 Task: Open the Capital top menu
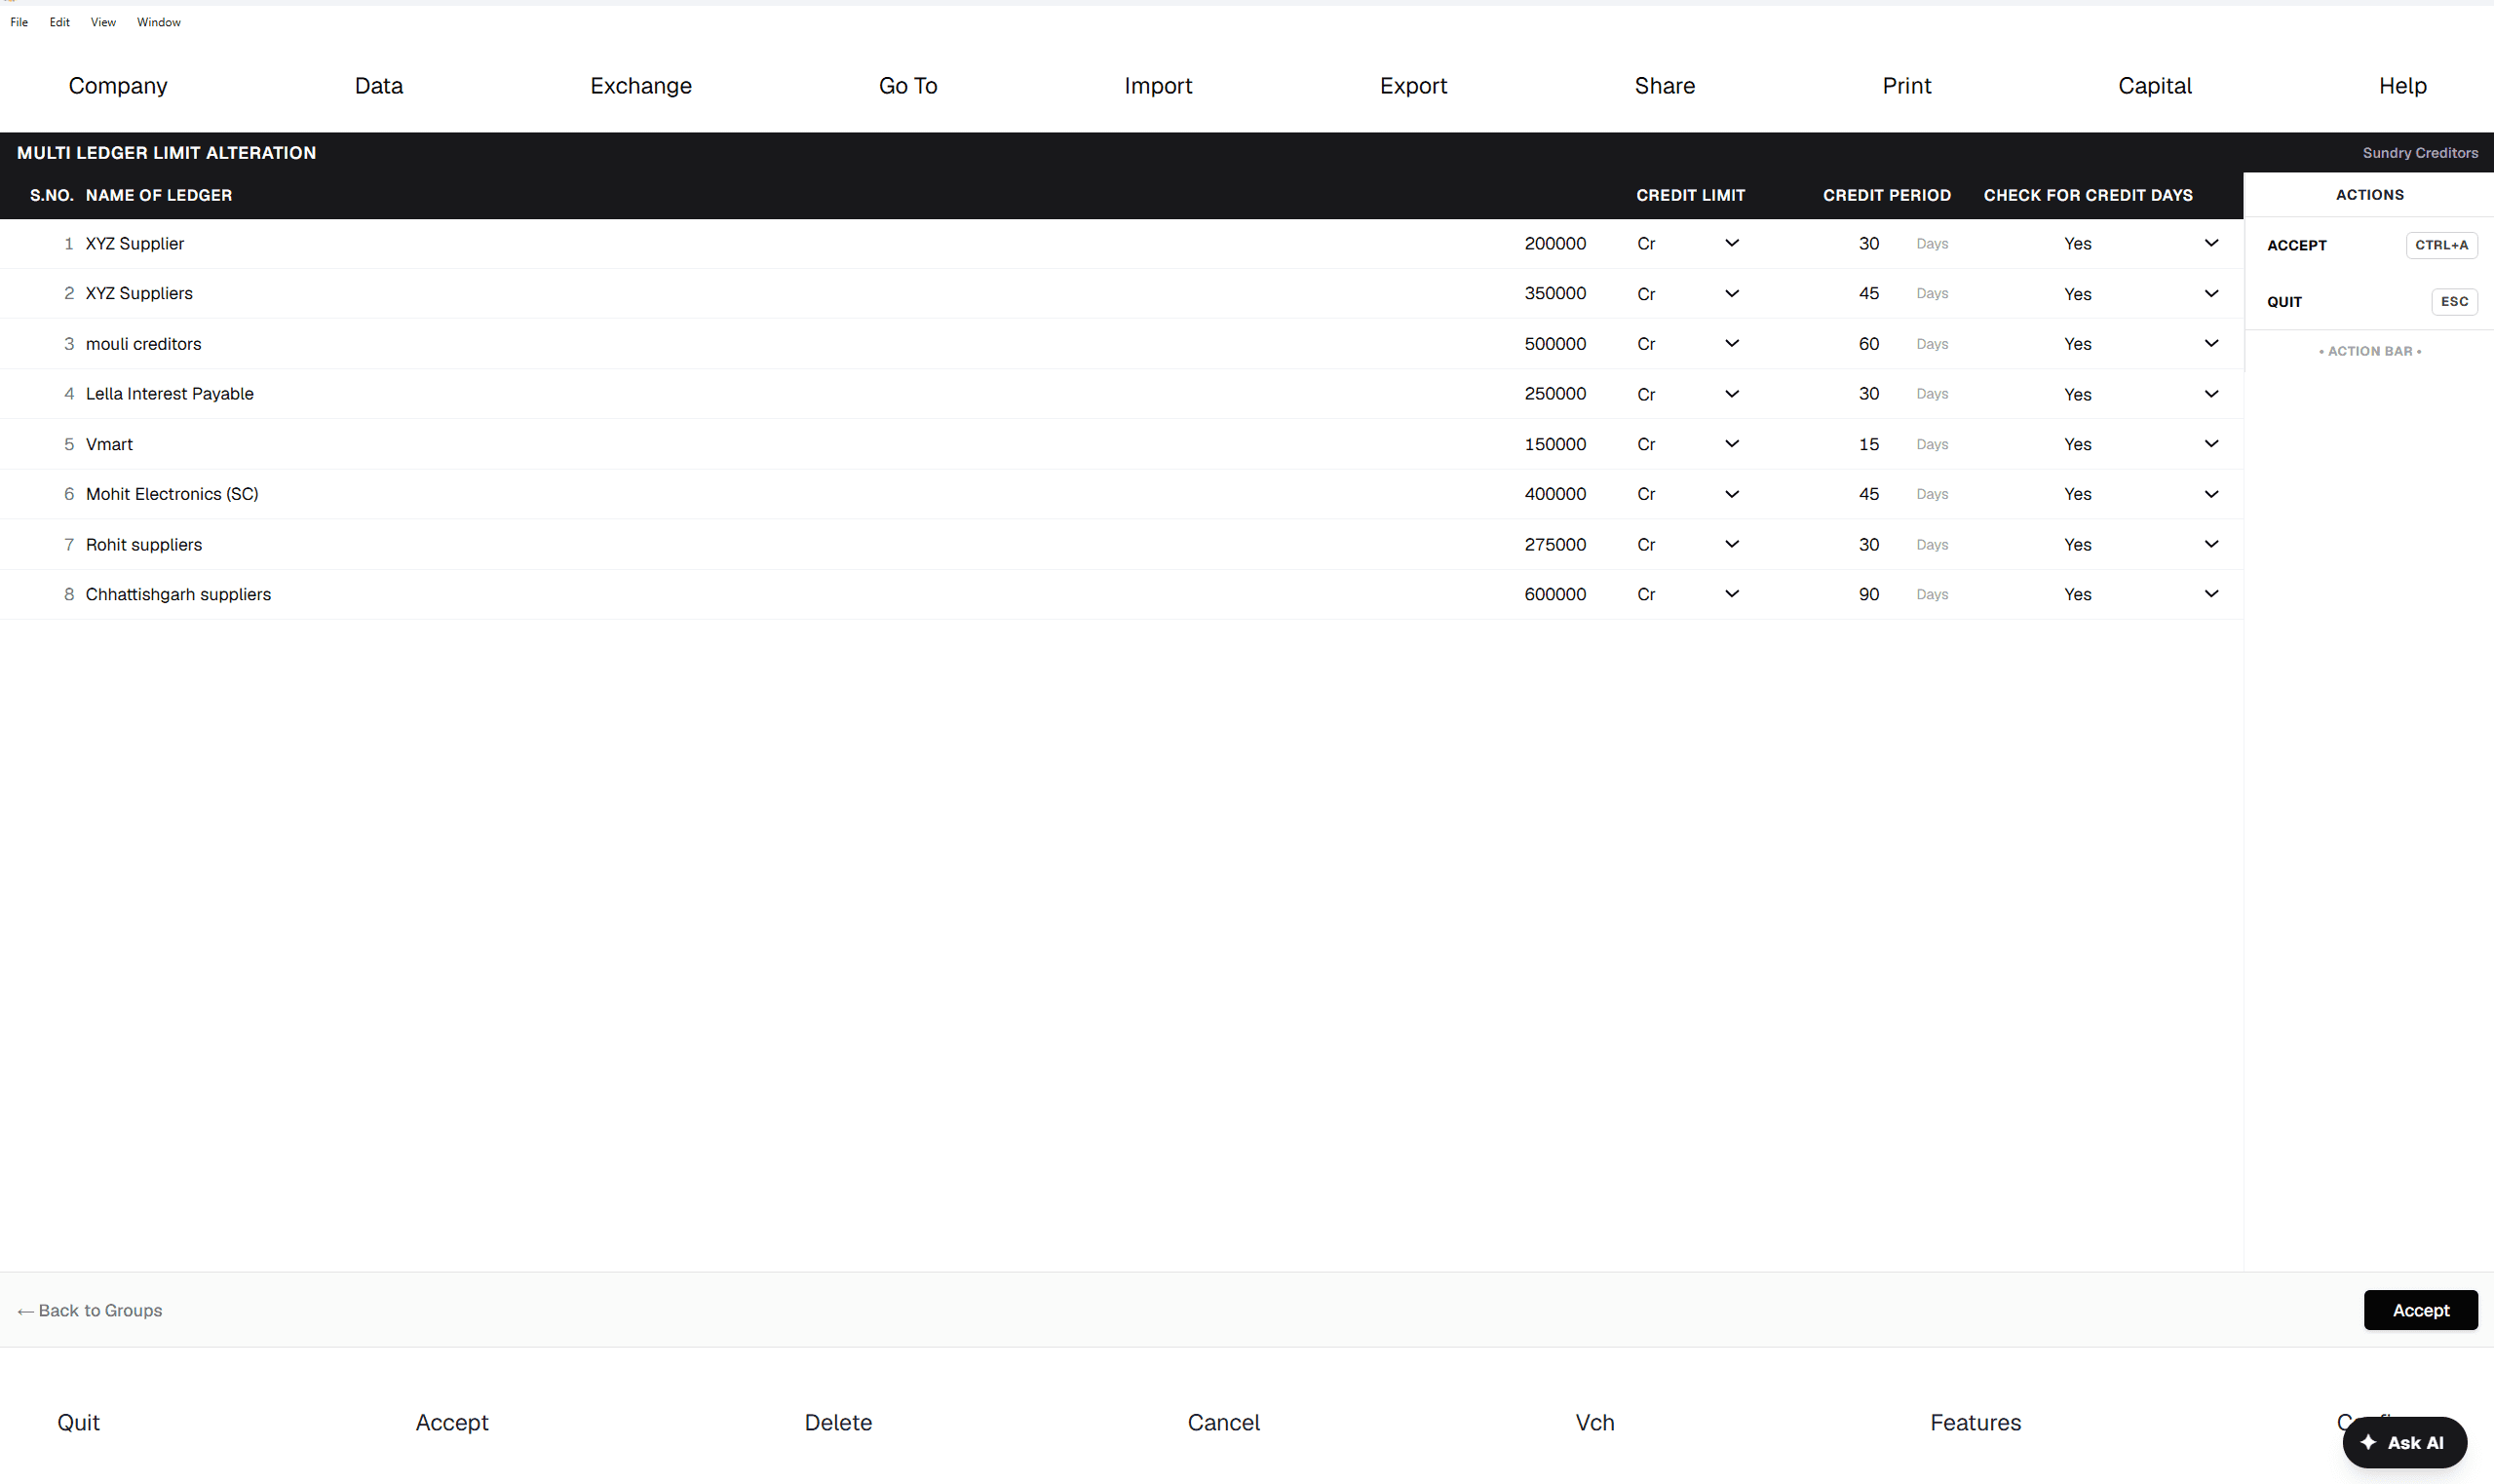2155,86
